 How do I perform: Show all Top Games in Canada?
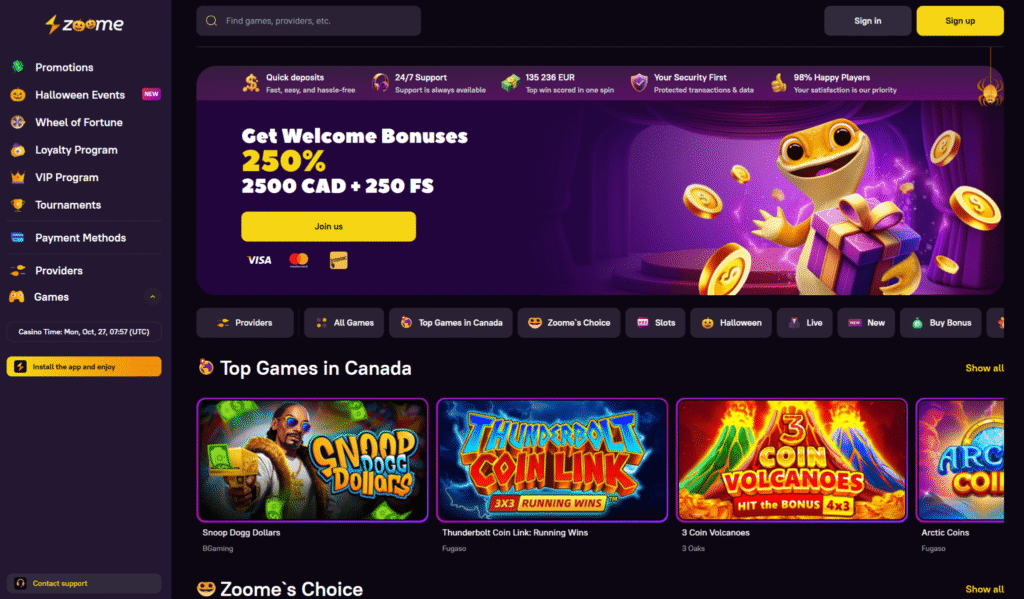click(984, 368)
